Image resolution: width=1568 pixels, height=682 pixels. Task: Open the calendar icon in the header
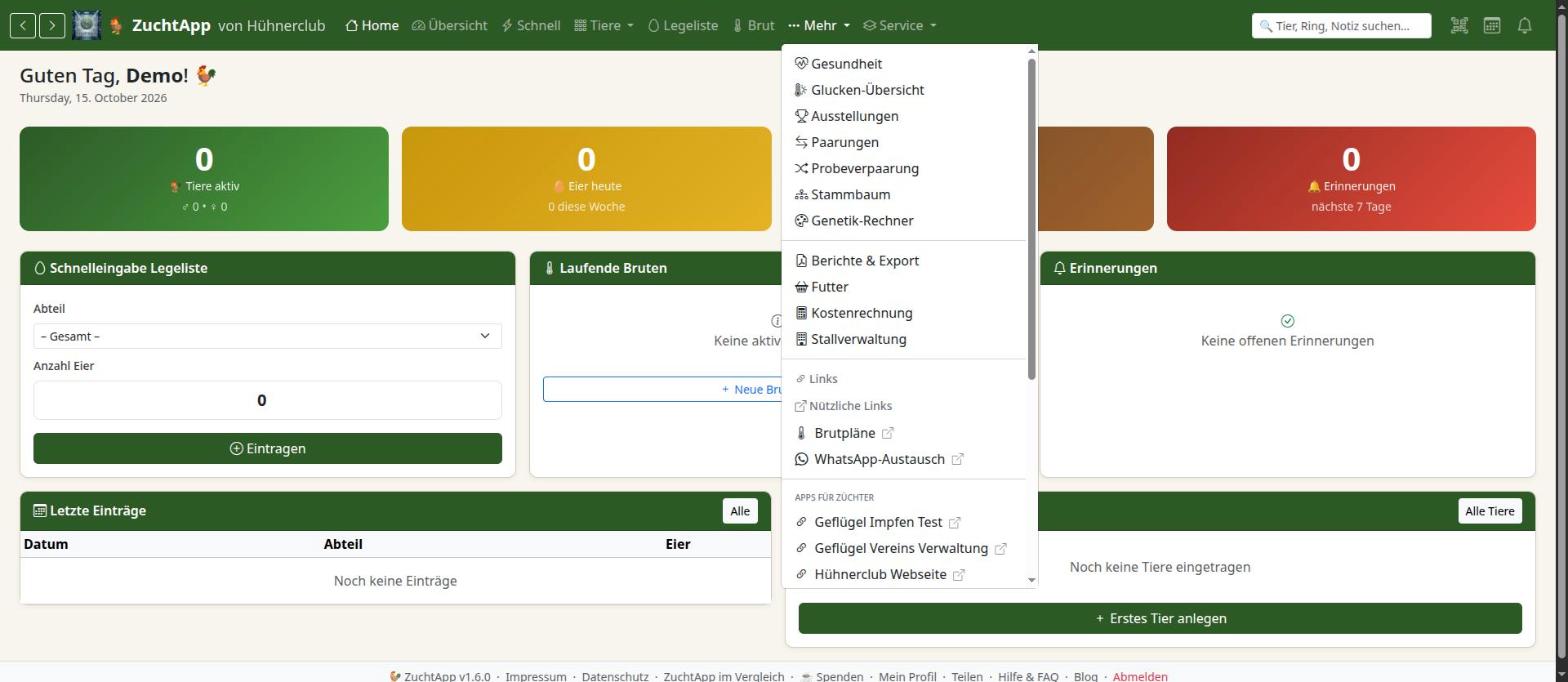(1491, 26)
